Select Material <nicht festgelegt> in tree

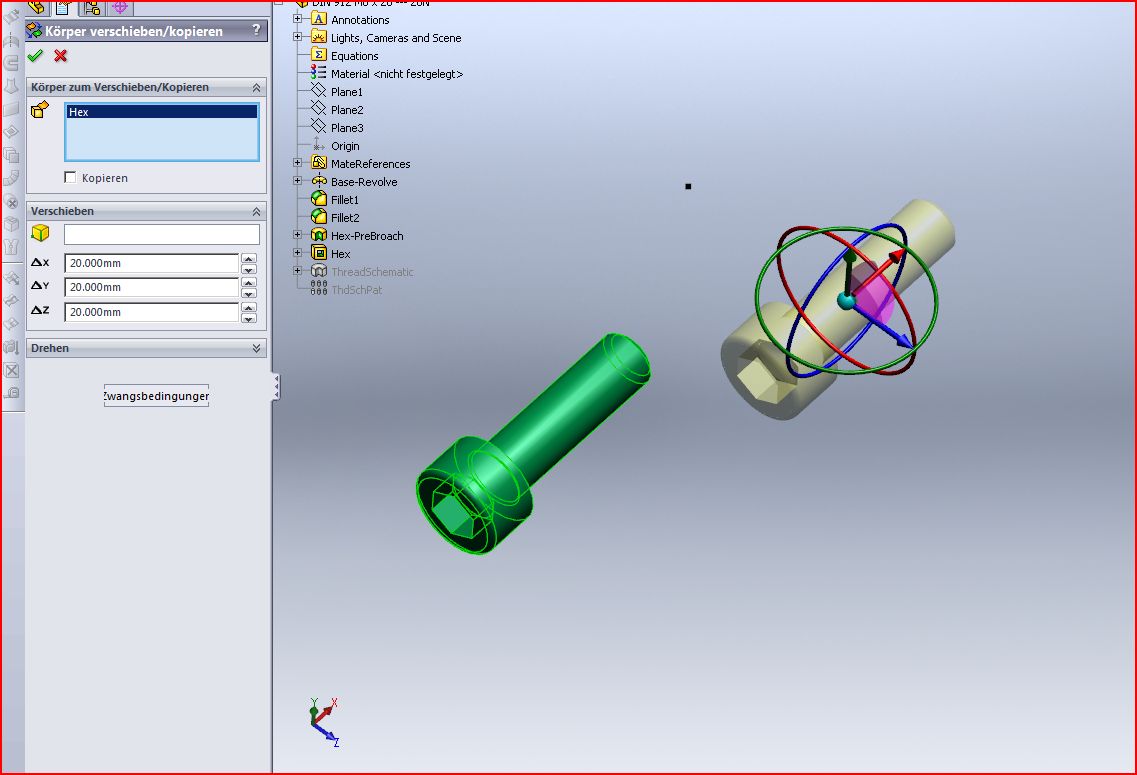click(397, 74)
